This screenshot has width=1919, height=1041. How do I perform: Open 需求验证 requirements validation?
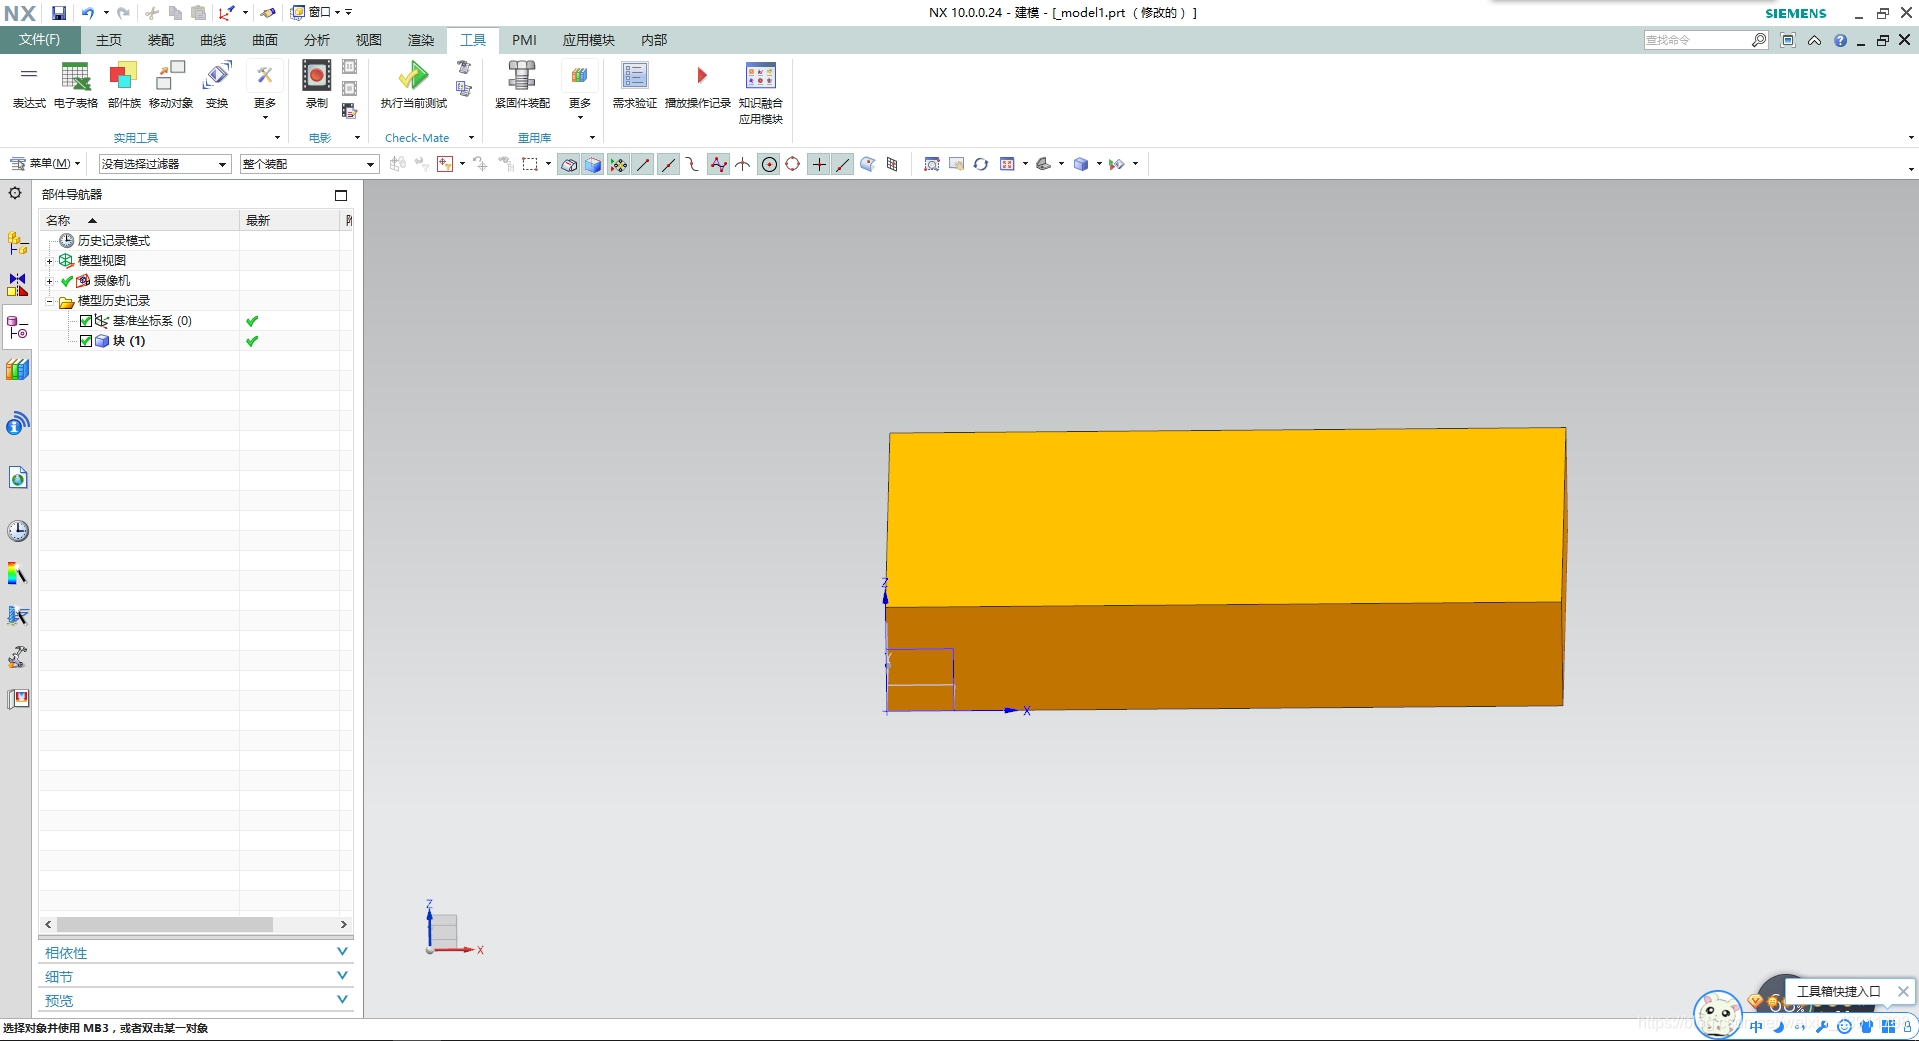[635, 85]
